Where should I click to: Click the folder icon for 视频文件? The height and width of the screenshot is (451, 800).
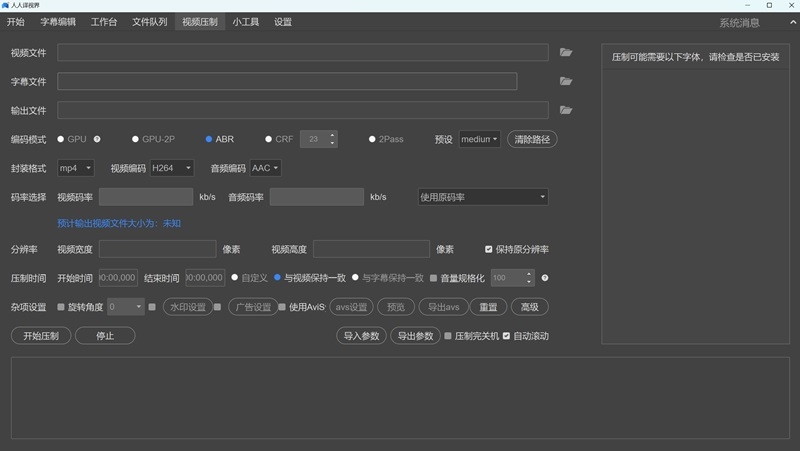(x=566, y=53)
